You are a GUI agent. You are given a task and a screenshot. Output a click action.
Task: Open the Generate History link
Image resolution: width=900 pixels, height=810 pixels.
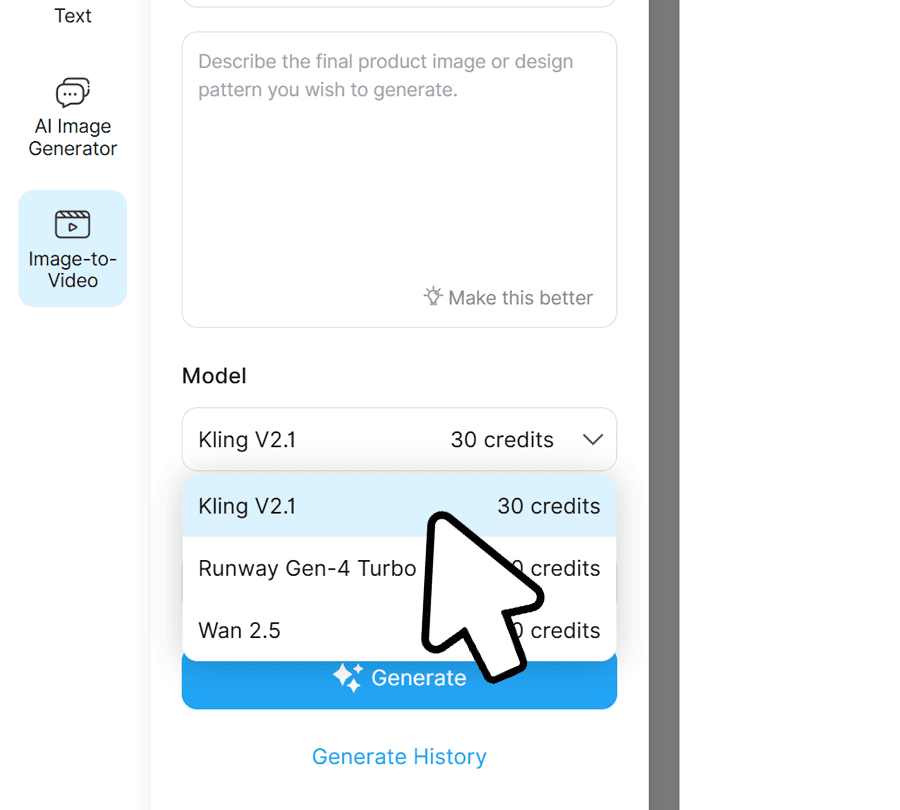tap(399, 757)
